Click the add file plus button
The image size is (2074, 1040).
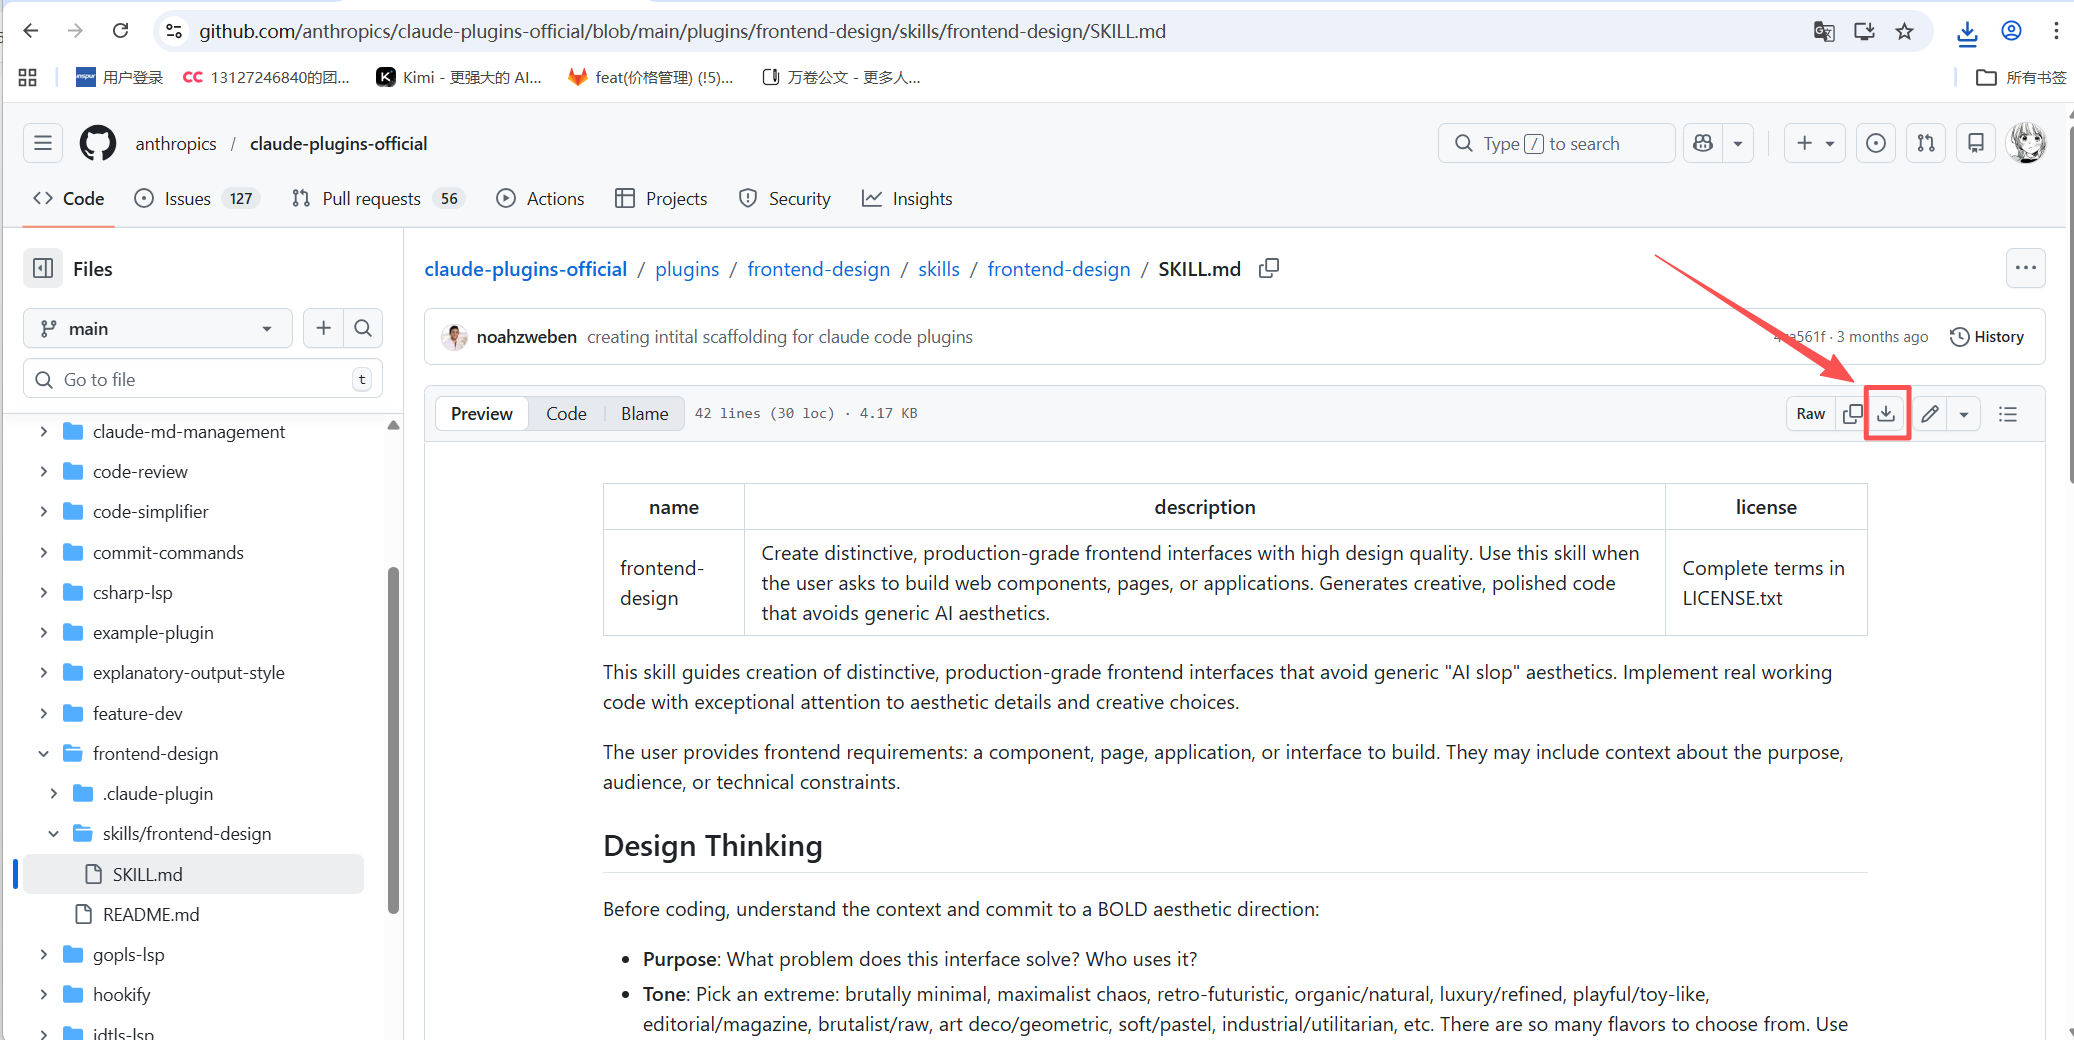[323, 328]
